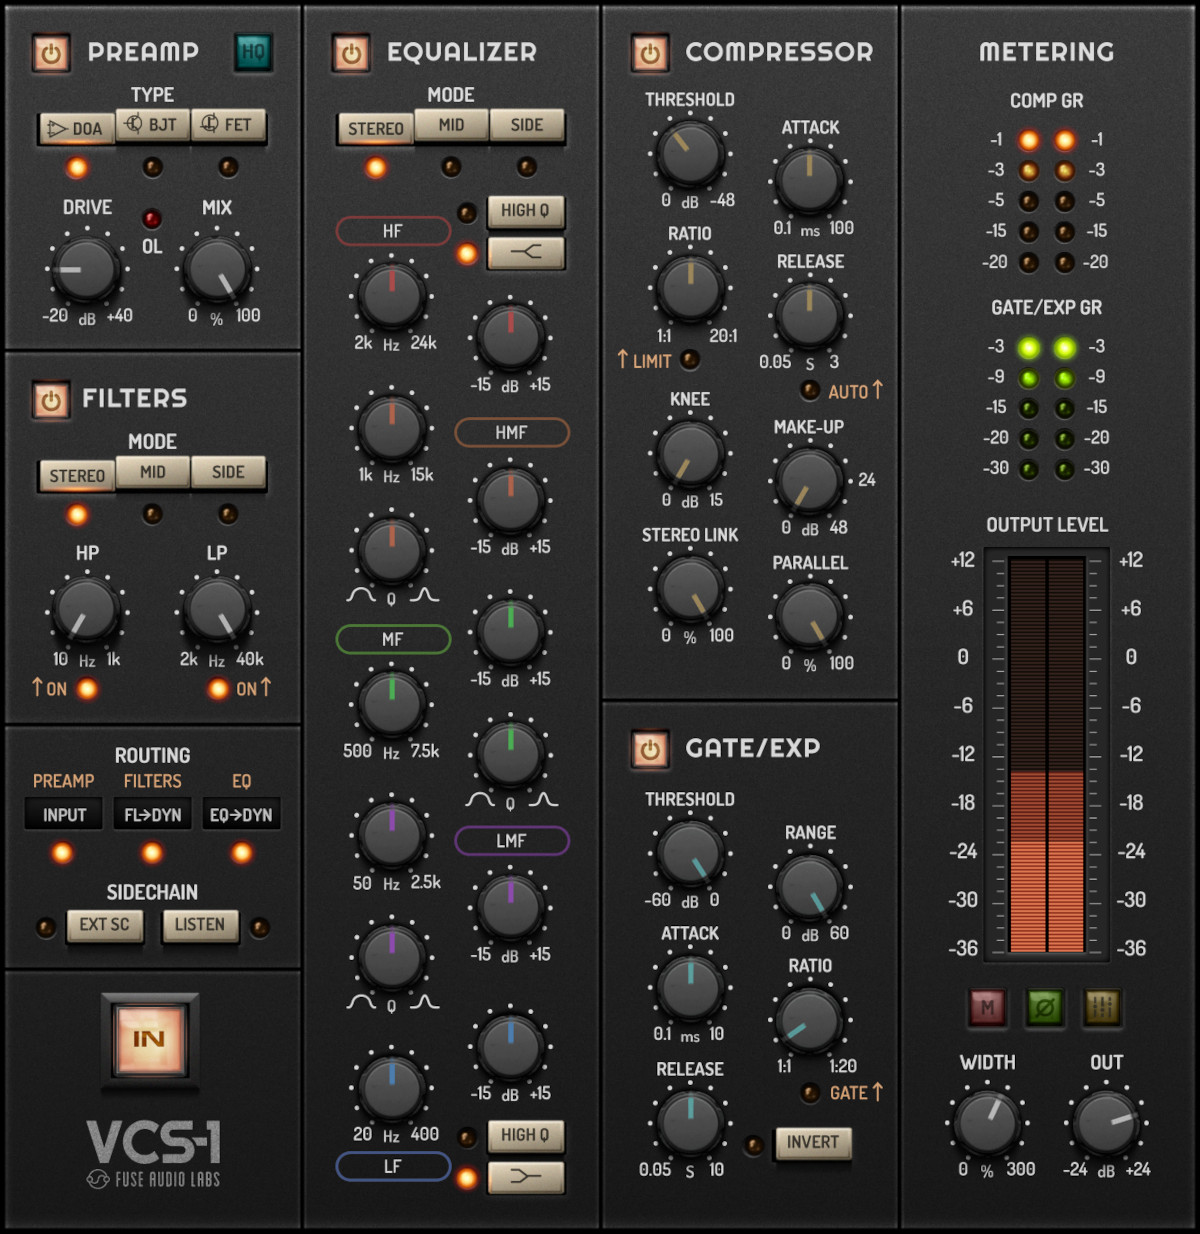Click the LF frequency knob 20–400 Hz
The image size is (1200, 1234).
coord(392,1088)
